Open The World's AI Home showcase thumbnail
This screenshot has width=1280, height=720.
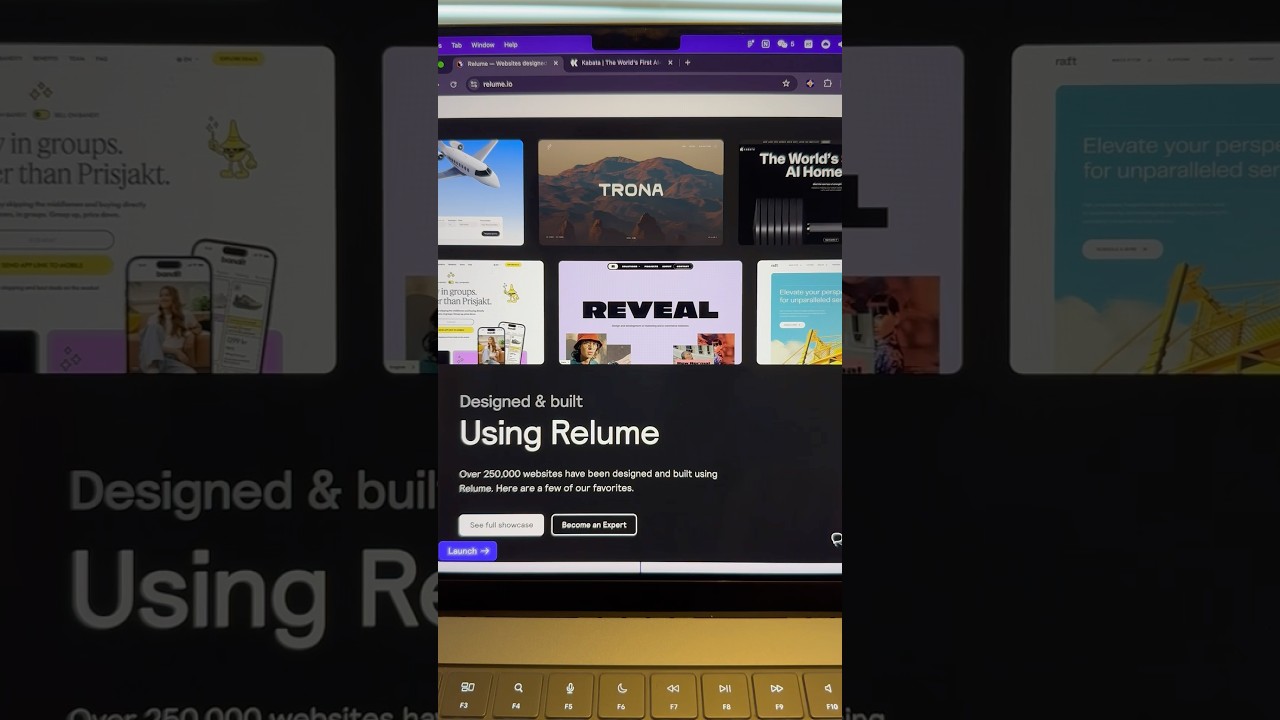point(790,194)
